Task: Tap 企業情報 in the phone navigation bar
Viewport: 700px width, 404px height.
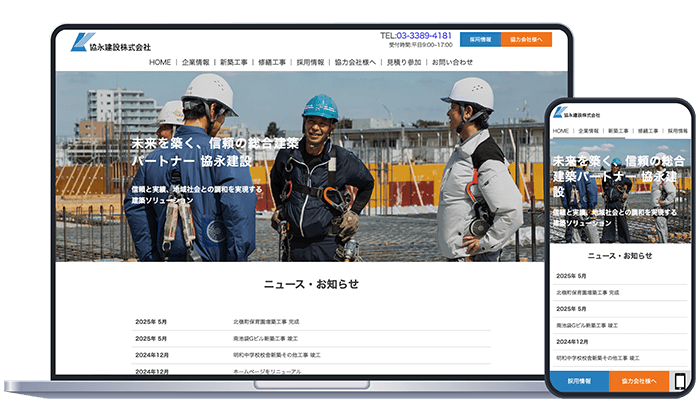Action: point(588,131)
